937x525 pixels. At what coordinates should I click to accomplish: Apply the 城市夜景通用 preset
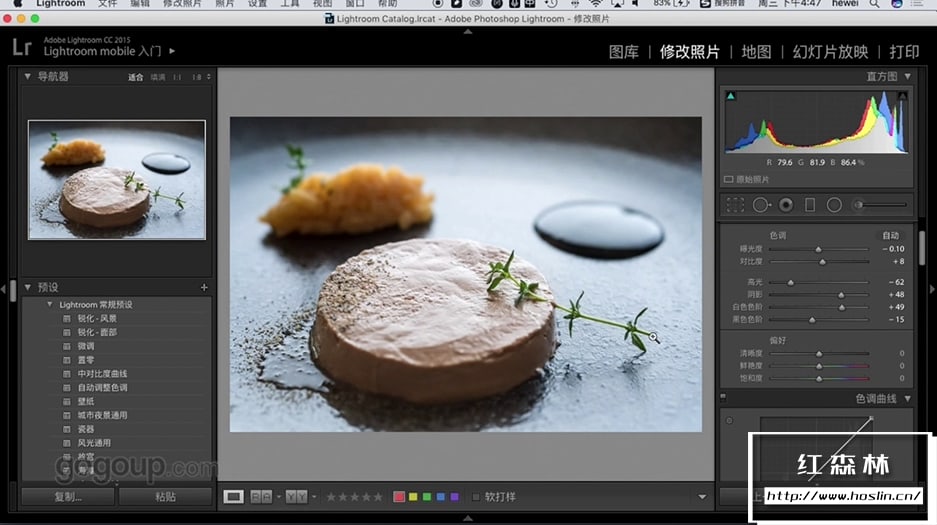(102, 415)
